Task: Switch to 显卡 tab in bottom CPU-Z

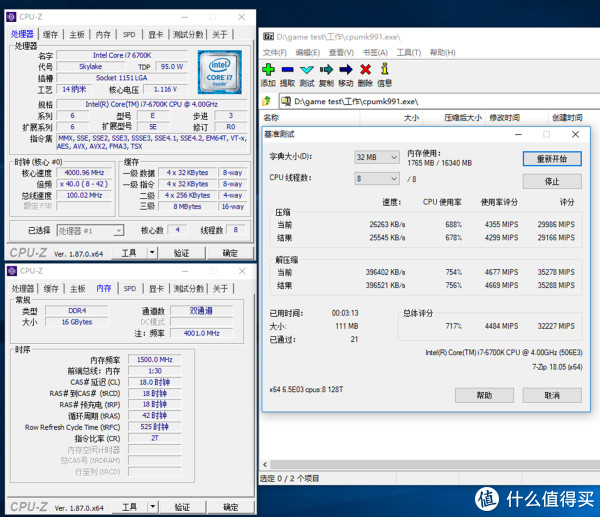Action: (x=156, y=289)
